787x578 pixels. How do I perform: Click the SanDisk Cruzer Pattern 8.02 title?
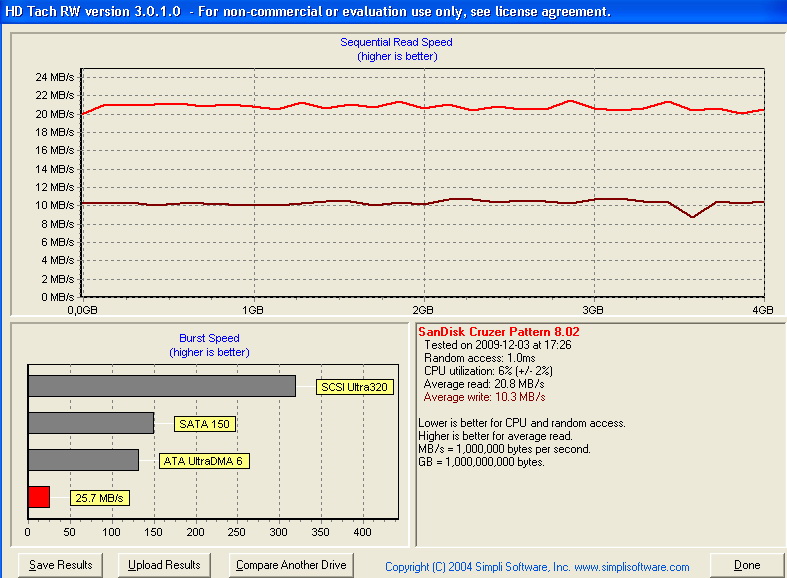coord(499,332)
